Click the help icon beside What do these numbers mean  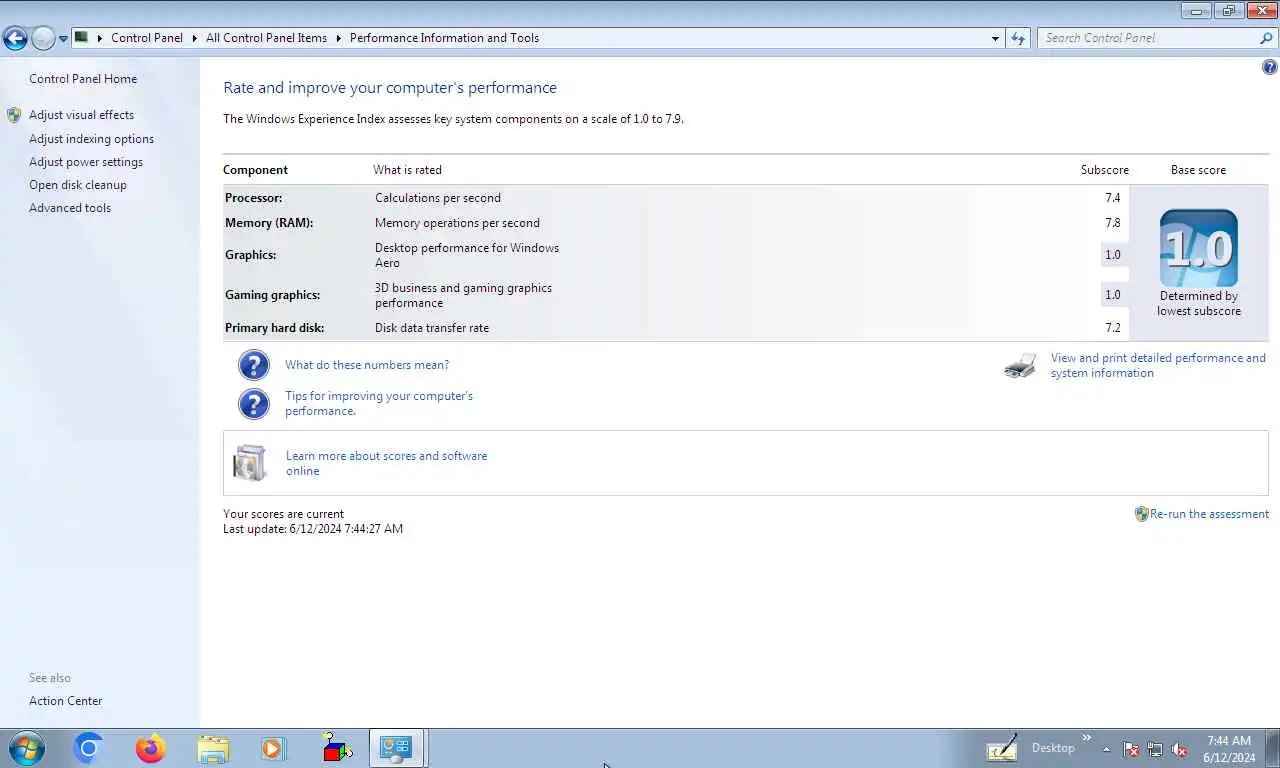254,365
